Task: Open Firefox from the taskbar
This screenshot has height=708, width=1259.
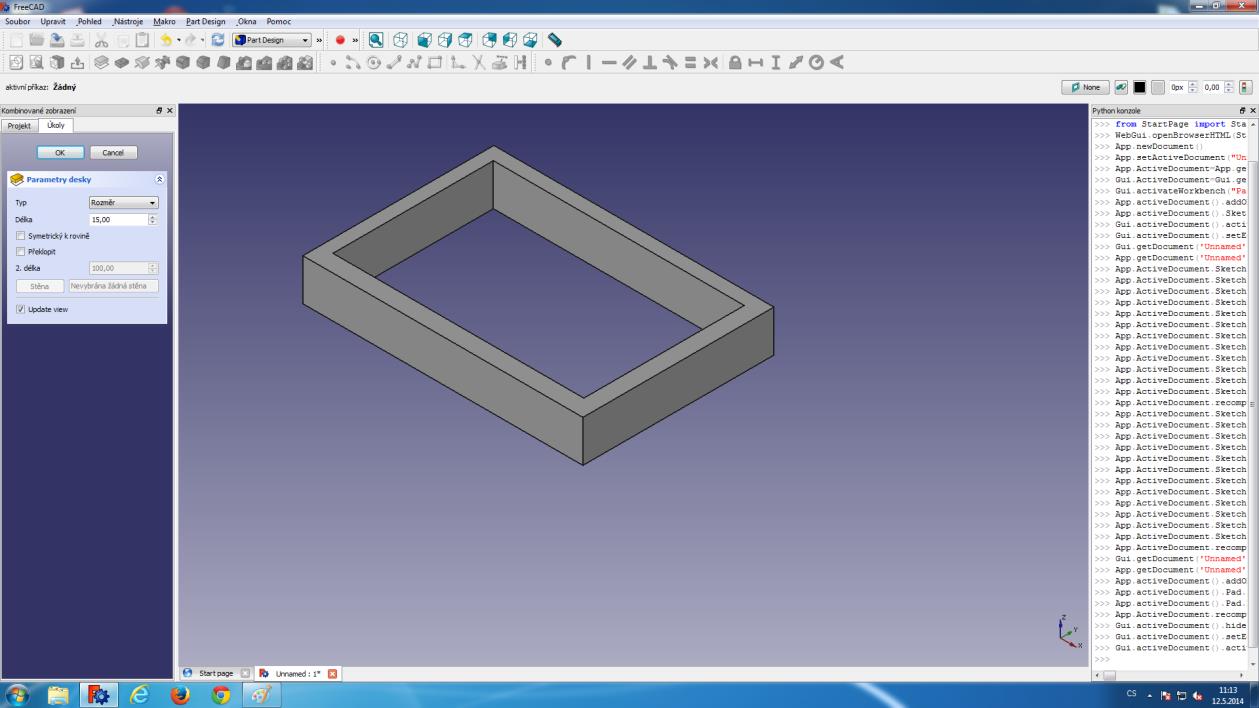Action: 181,694
